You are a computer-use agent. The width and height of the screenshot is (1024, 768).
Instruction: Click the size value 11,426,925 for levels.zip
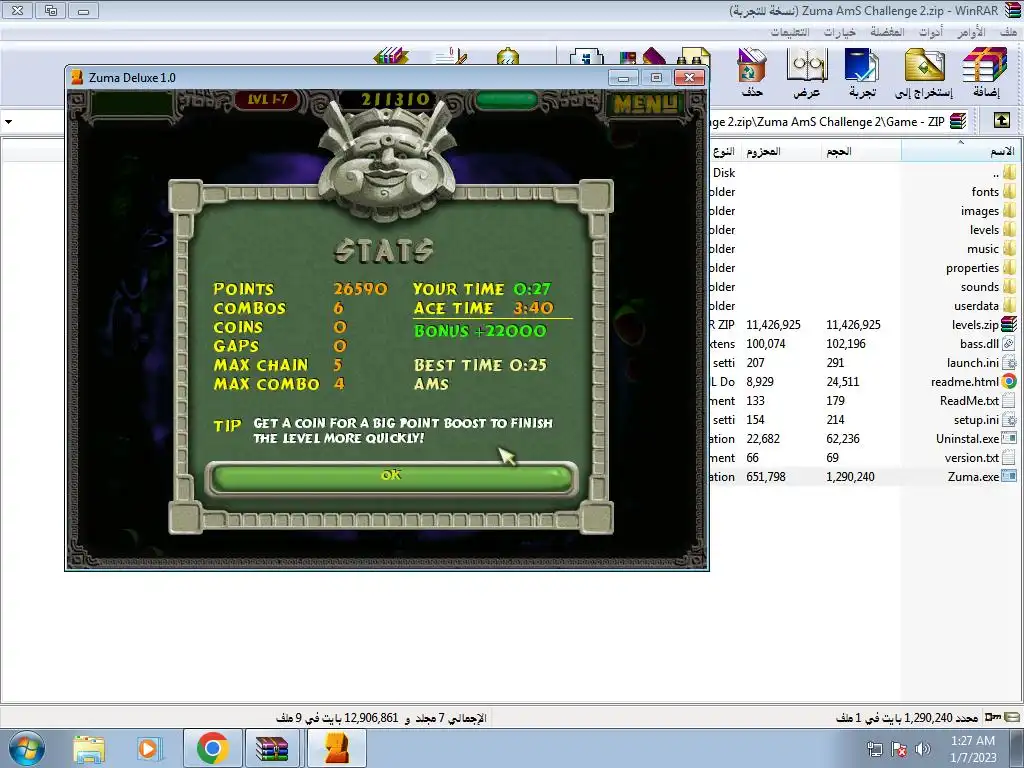pos(853,325)
